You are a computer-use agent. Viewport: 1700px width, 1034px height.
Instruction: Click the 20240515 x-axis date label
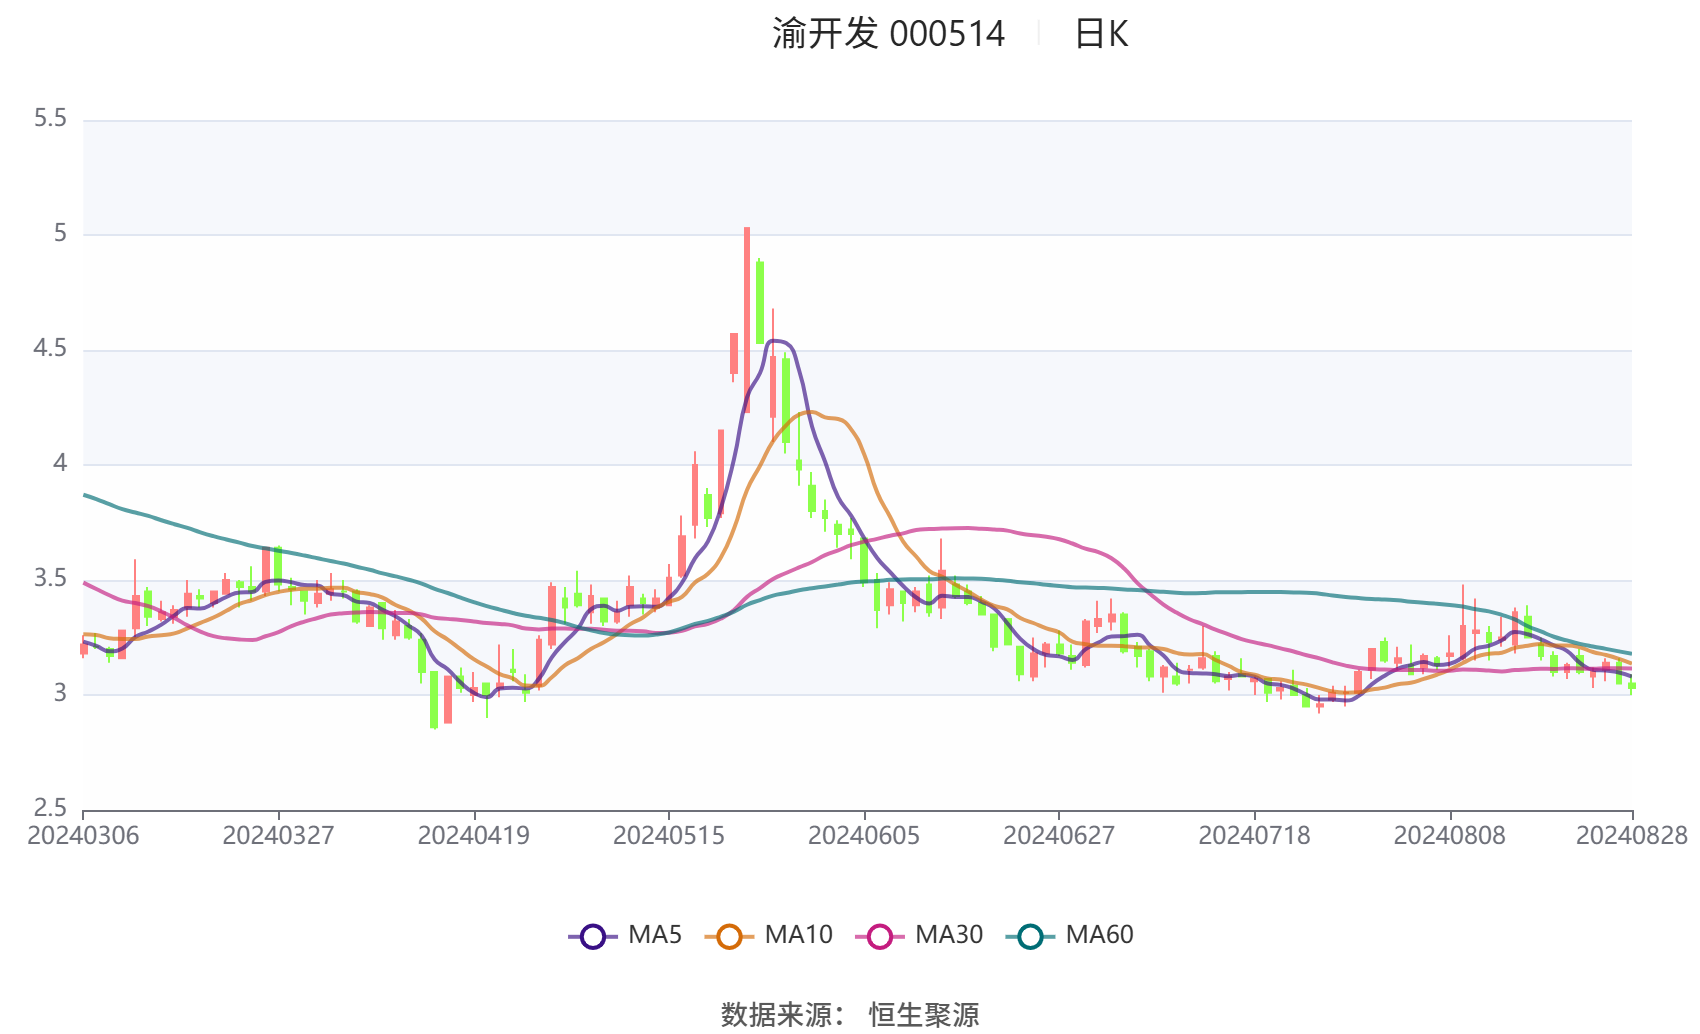click(669, 836)
